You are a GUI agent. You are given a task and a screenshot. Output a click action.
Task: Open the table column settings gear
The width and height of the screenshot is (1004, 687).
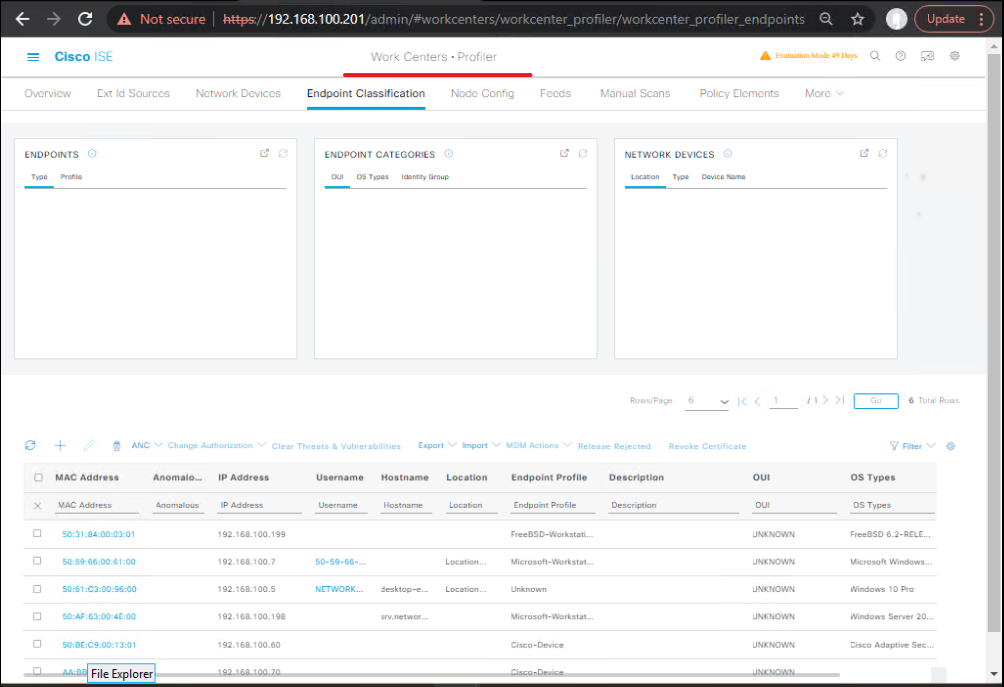[950, 446]
